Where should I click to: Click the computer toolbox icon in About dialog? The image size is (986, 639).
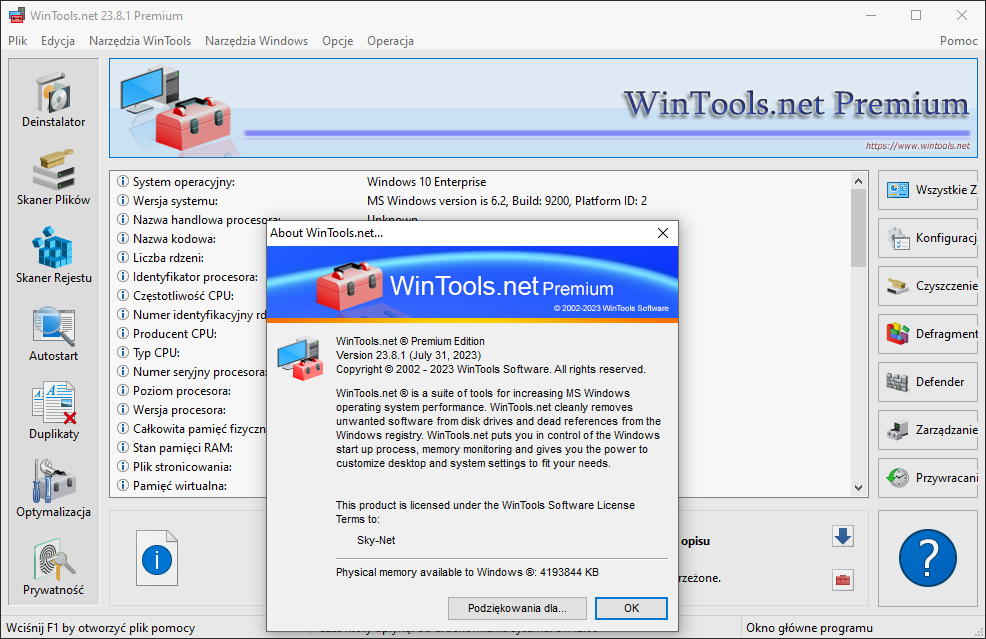coord(301,358)
